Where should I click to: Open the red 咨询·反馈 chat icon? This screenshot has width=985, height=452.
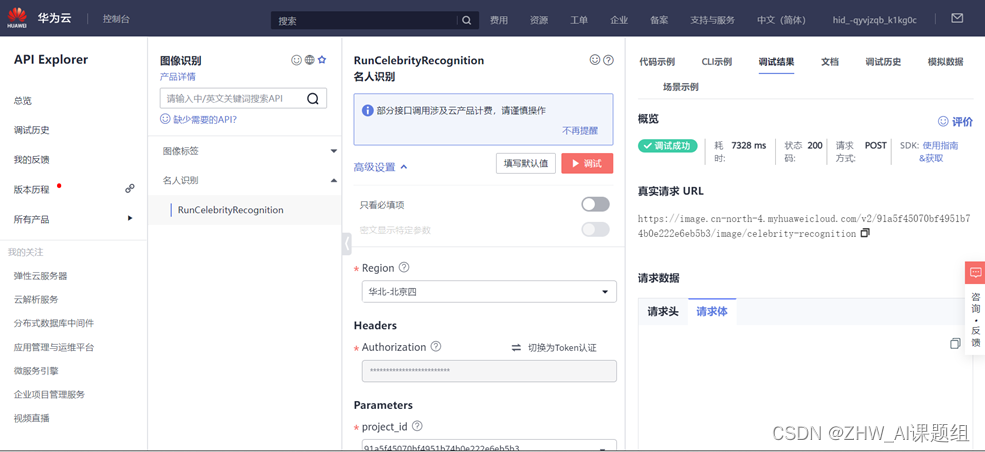click(x=975, y=272)
